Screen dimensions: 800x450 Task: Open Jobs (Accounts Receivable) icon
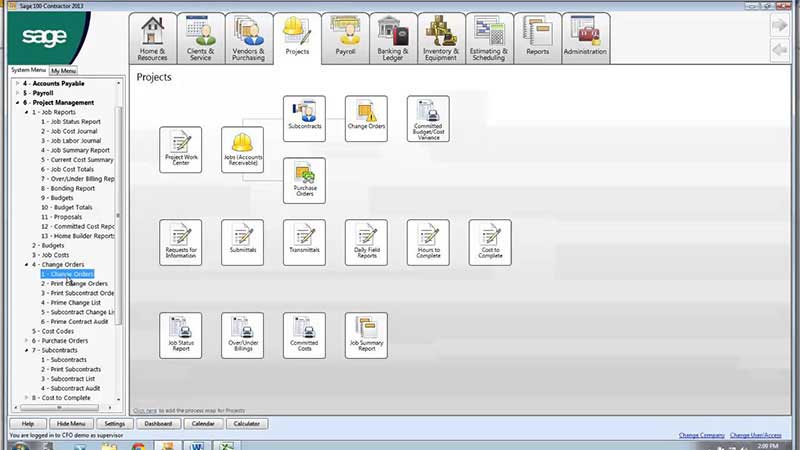[242, 150]
